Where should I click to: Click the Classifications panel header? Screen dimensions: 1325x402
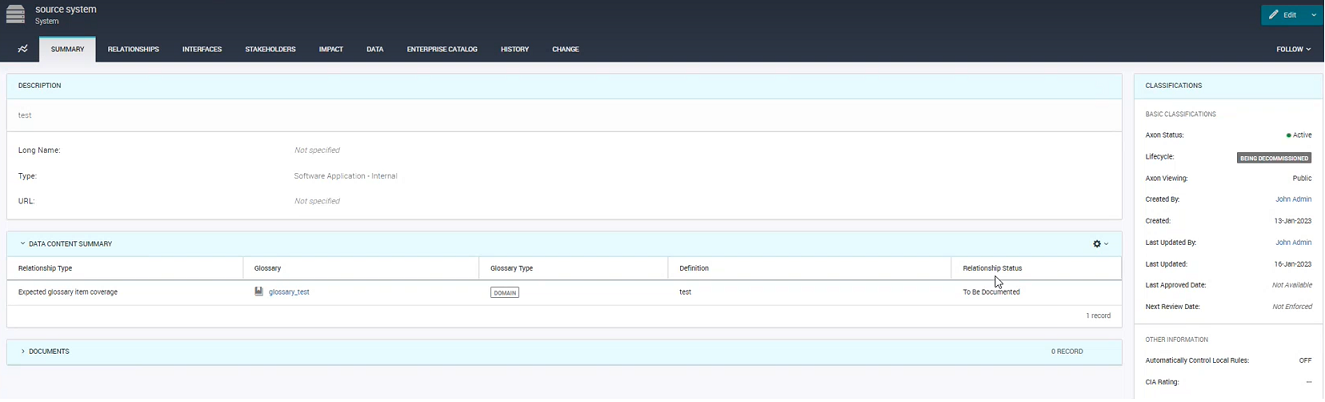click(1228, 85)
